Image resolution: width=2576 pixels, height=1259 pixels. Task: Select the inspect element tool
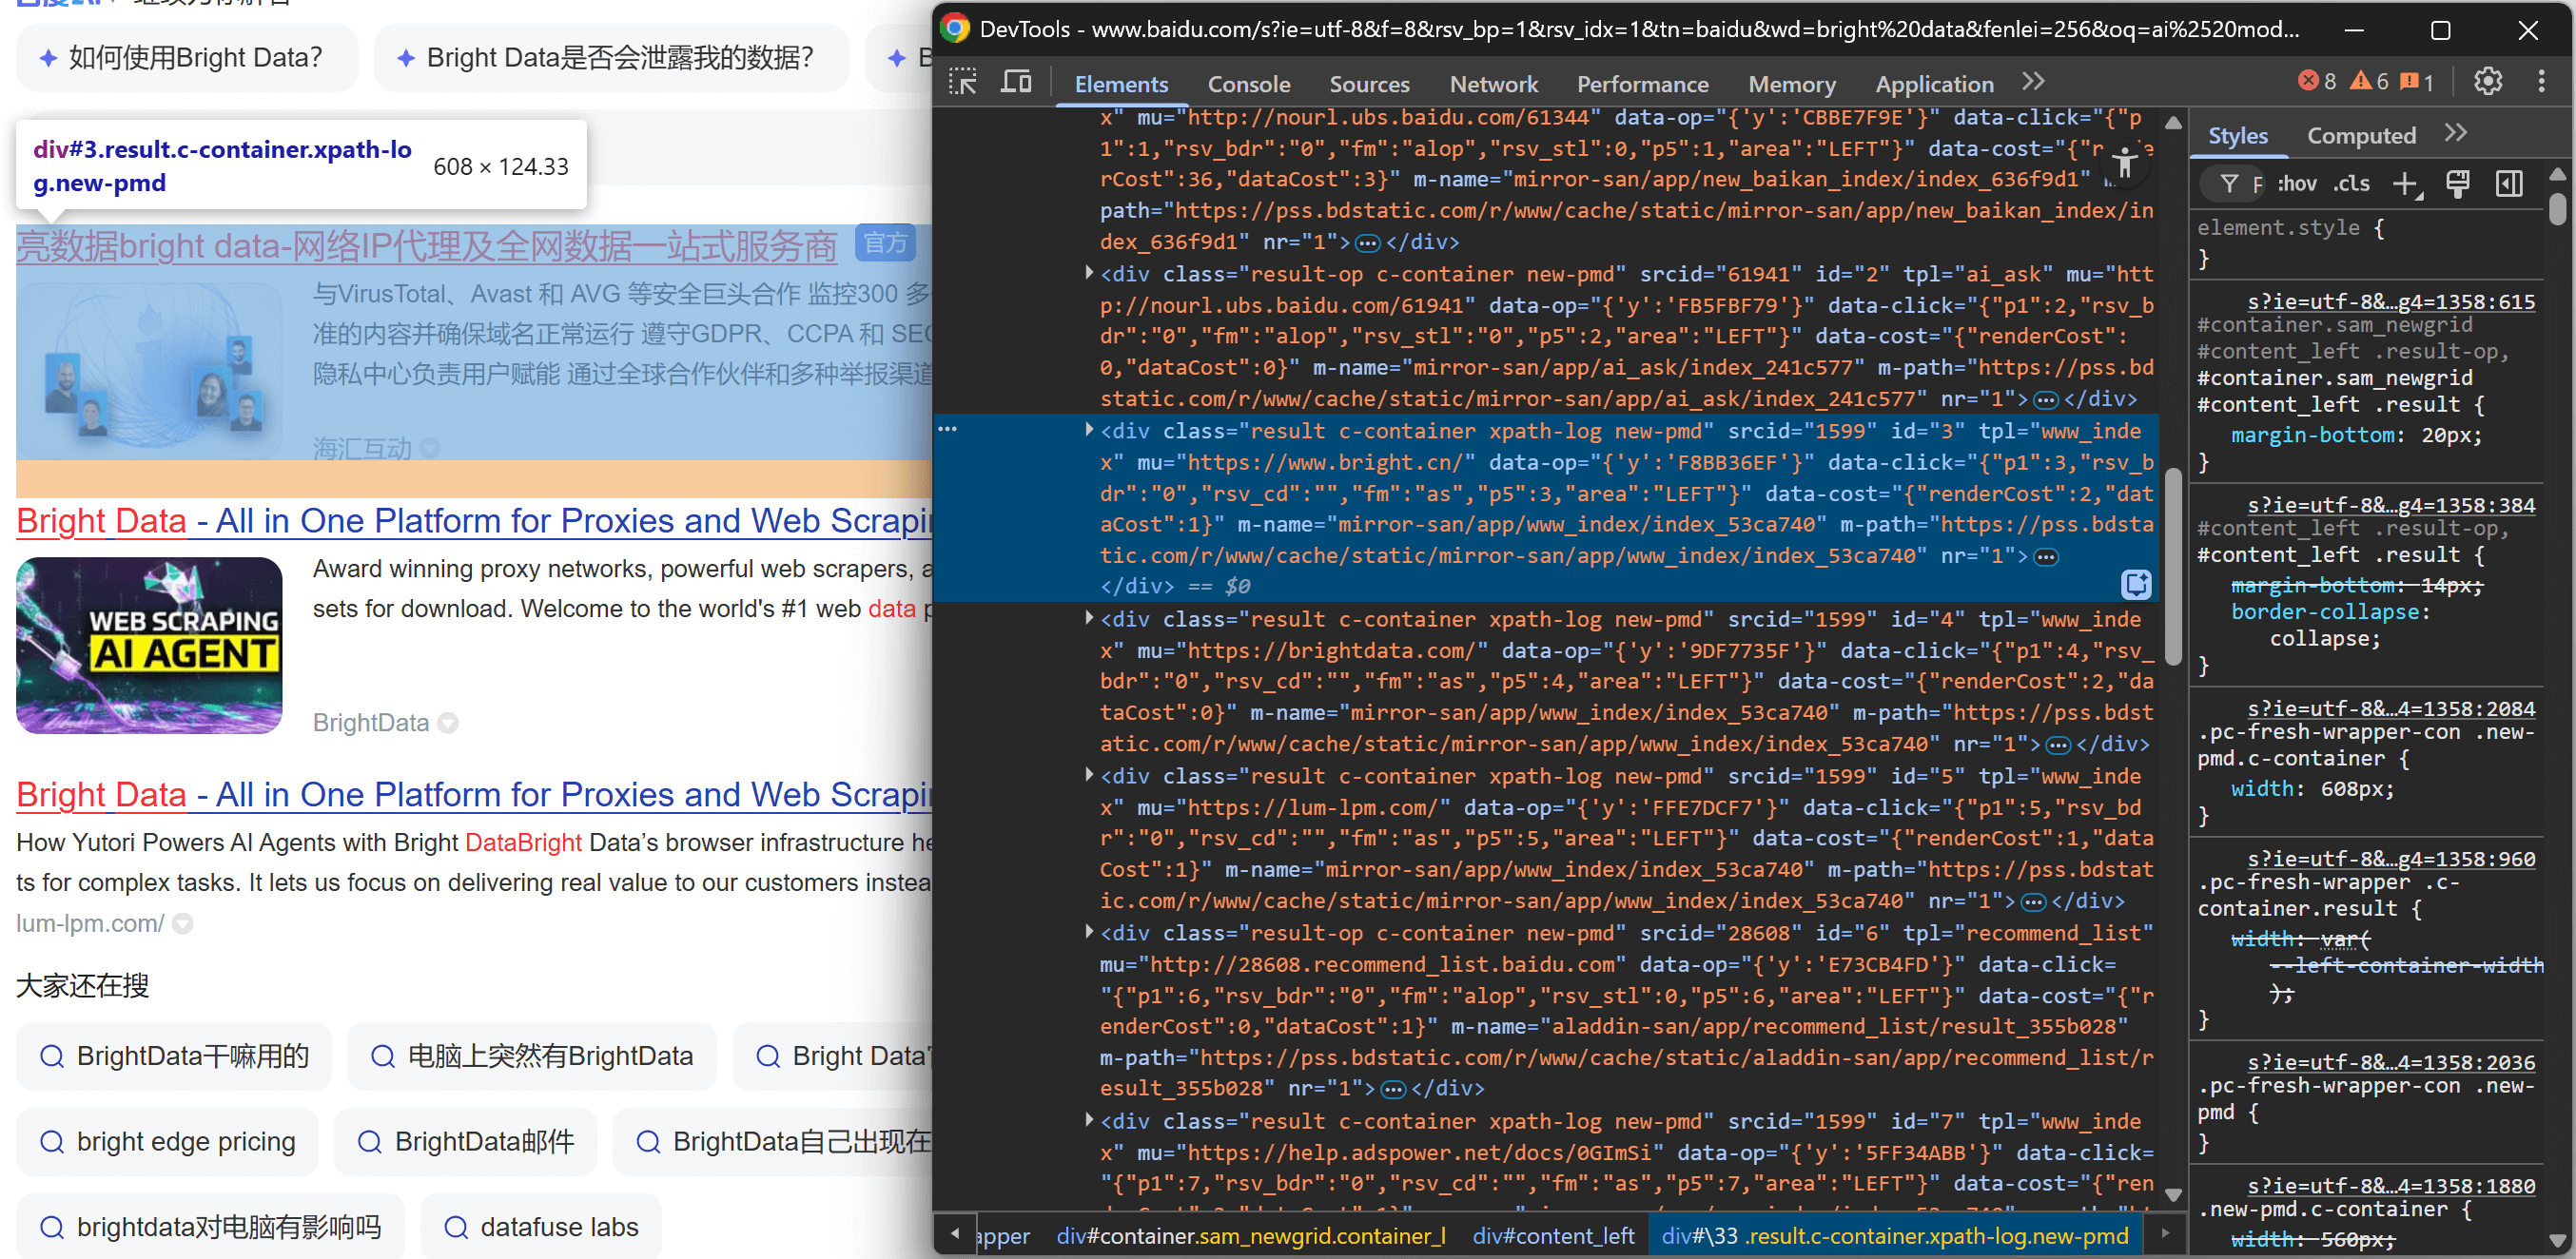click(x=963, y=81)
